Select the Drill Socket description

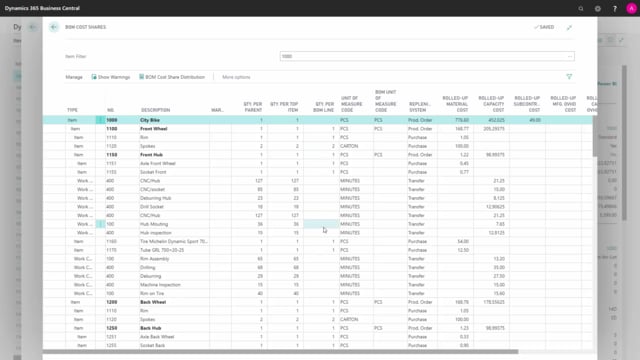[152, 207]
